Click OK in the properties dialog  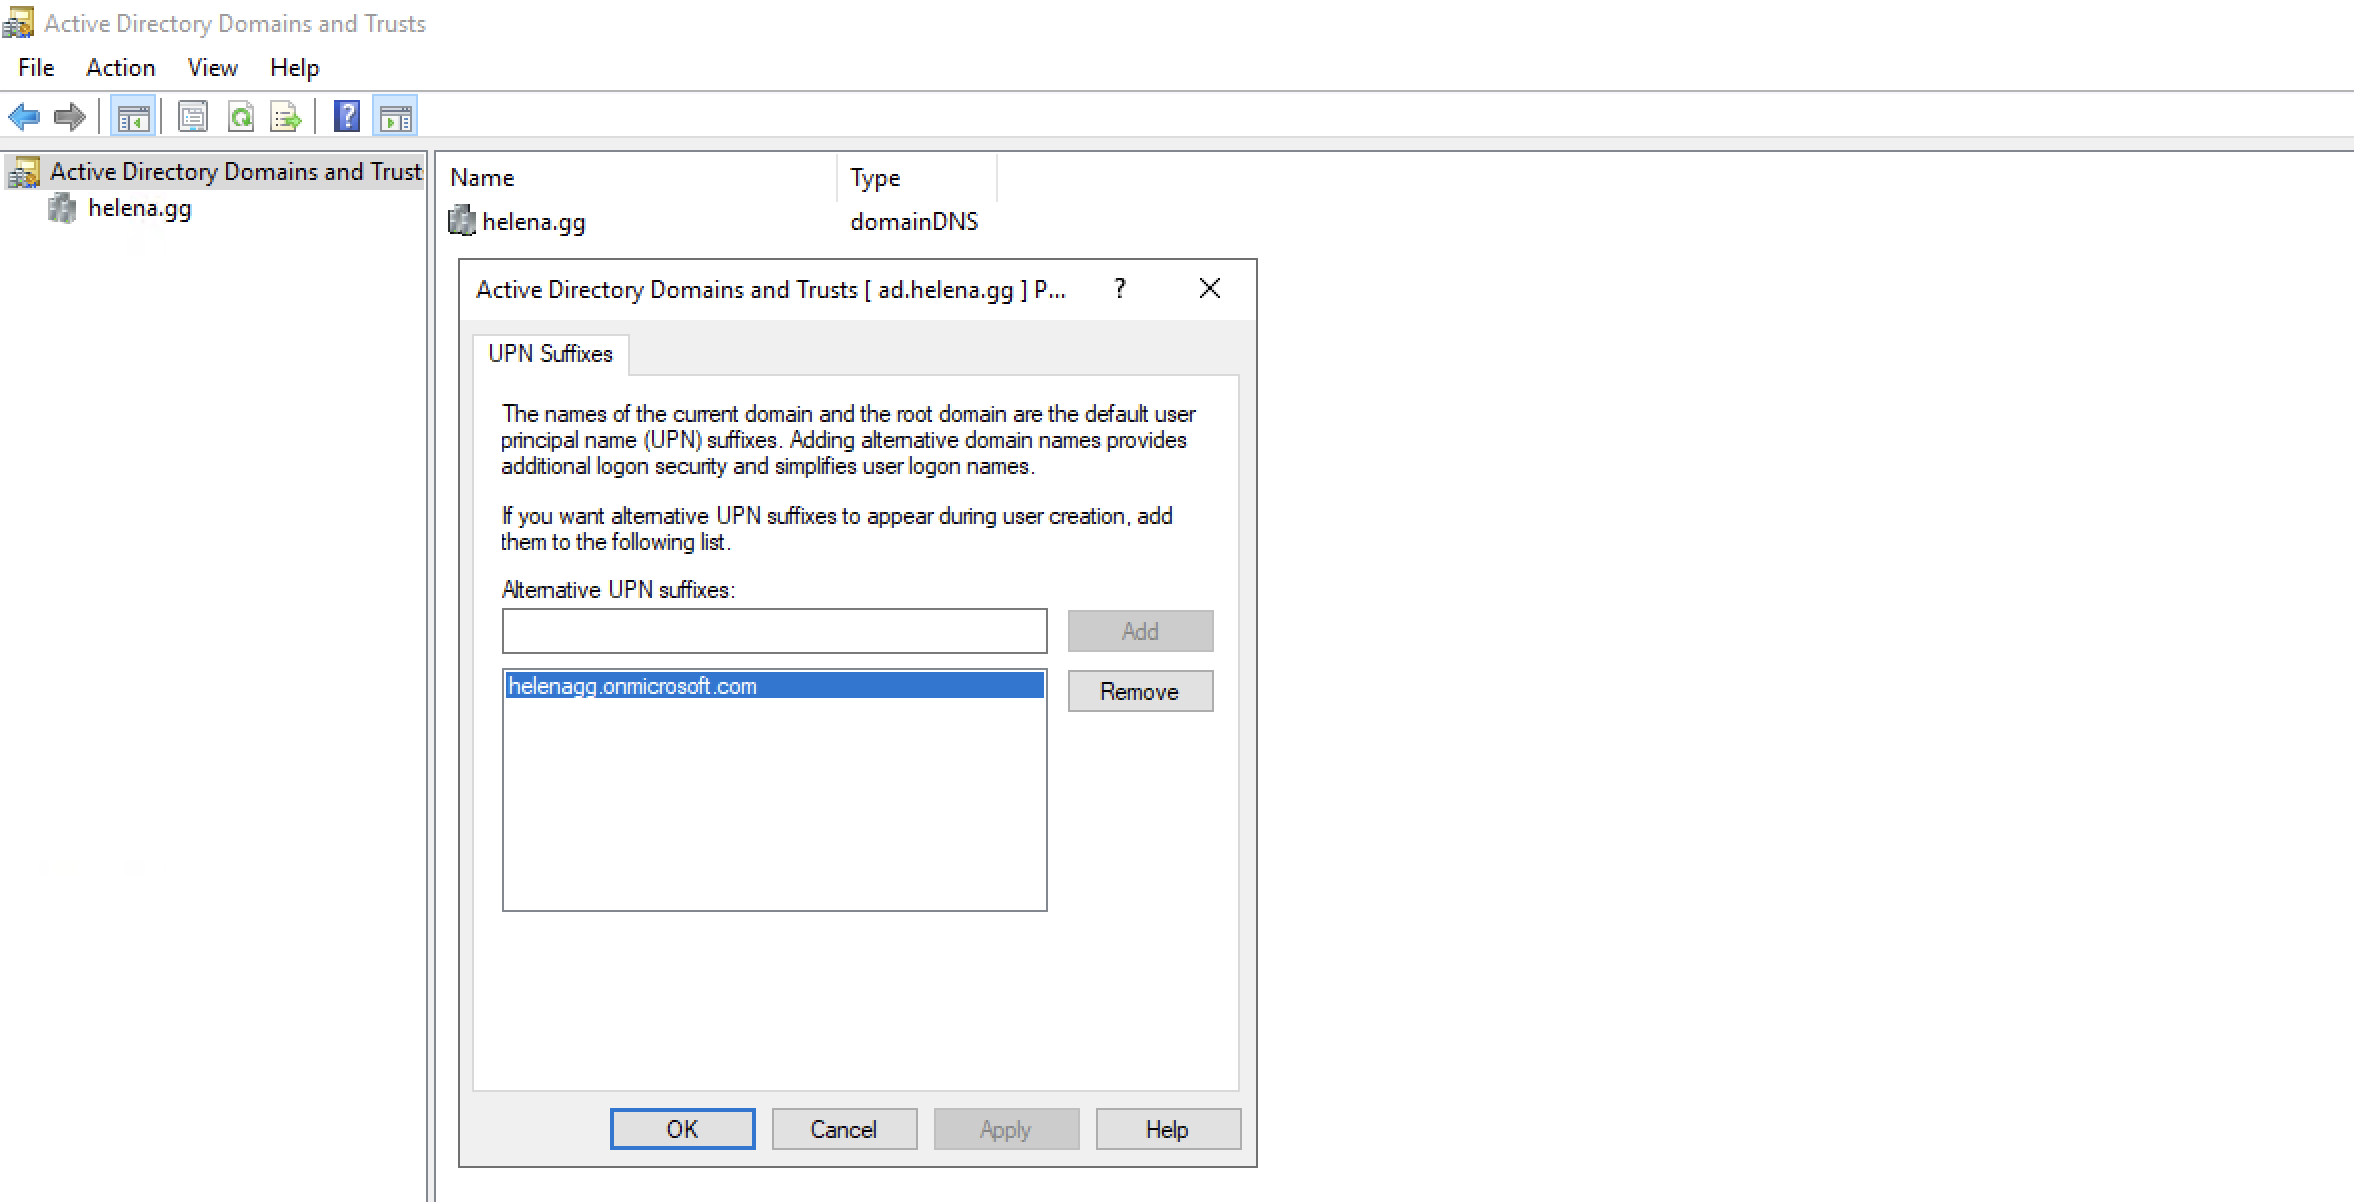pyautogui.click(x=682, y=1129)
